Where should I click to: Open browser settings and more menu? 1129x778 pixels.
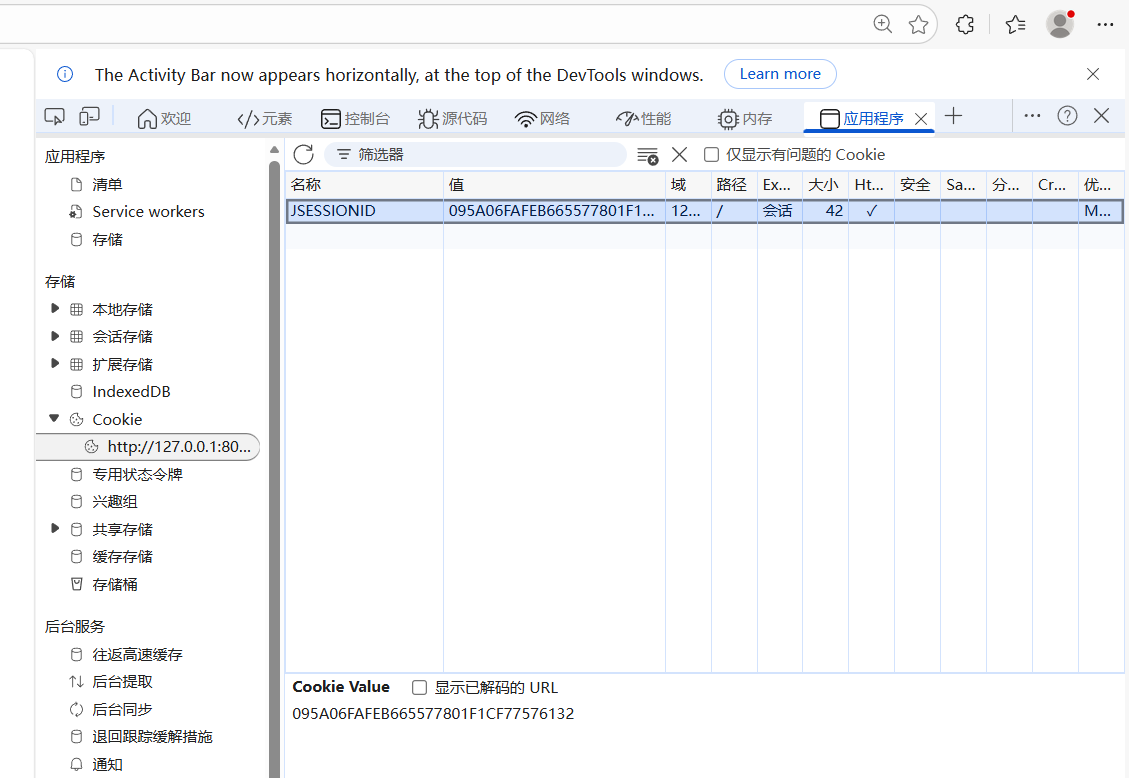pos(1105,24)
